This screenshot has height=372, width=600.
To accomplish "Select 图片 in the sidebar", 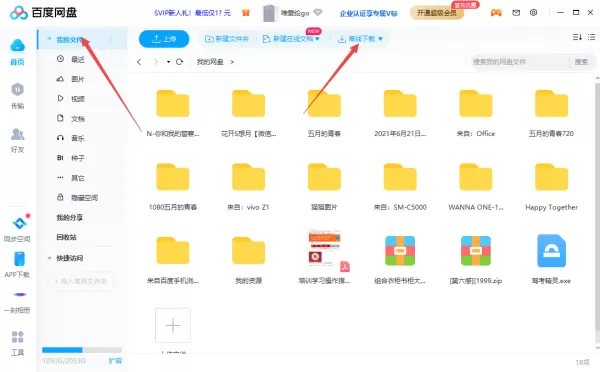I will click(x=78, y=79).
